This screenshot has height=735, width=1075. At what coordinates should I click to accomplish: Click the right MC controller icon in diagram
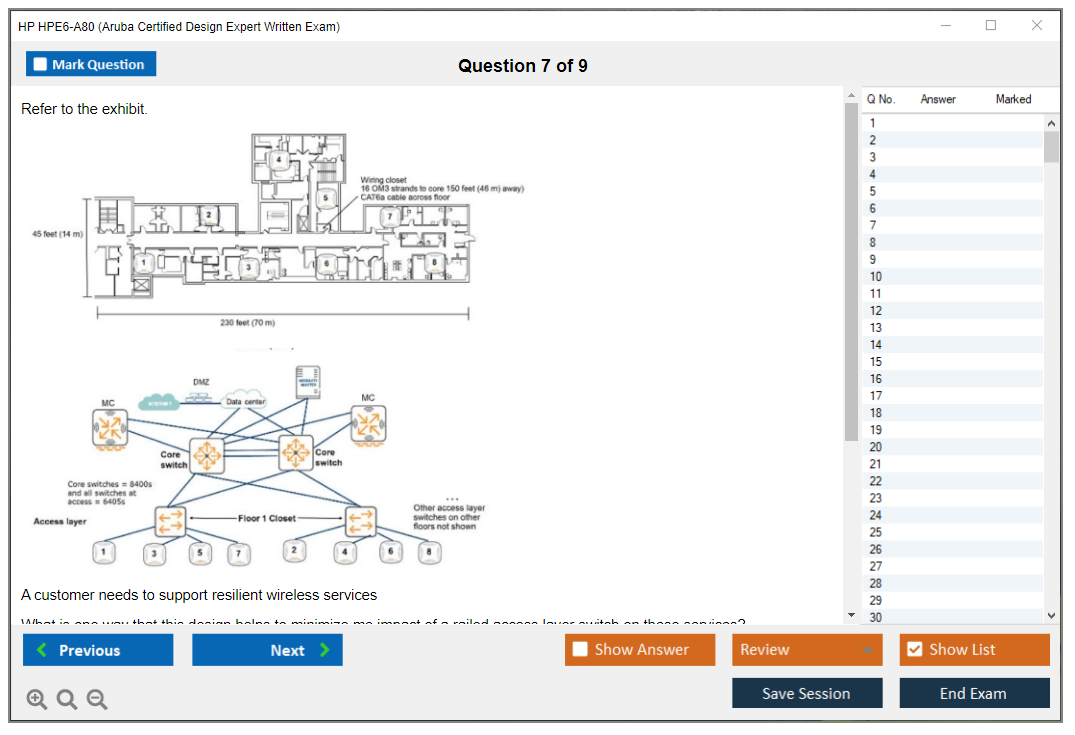tap(368, 425)
